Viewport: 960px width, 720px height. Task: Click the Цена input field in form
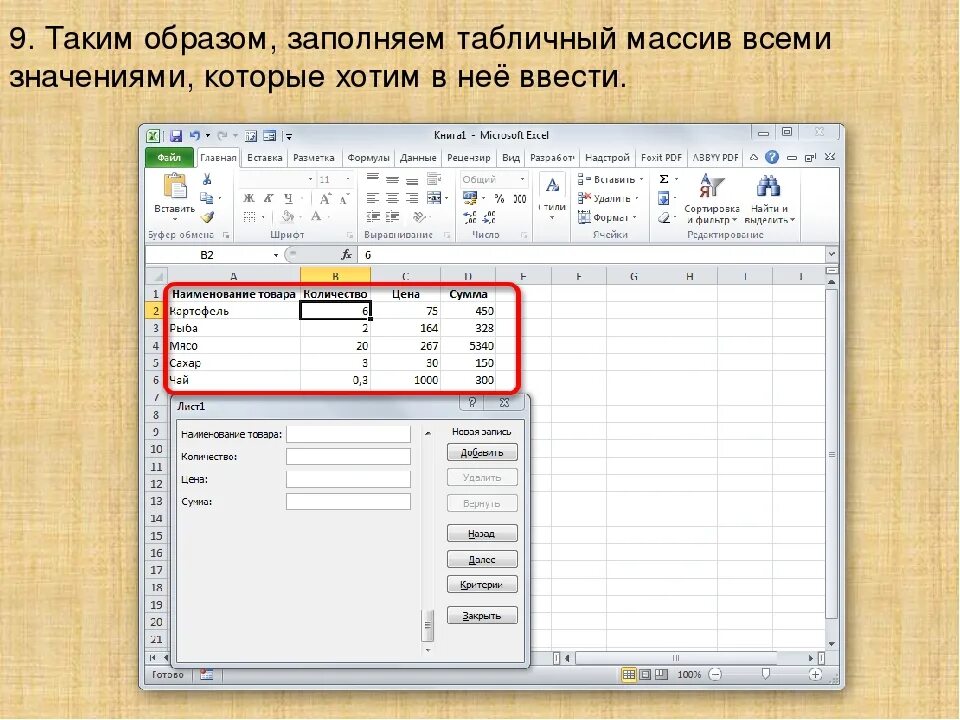[x=348, y=479]
